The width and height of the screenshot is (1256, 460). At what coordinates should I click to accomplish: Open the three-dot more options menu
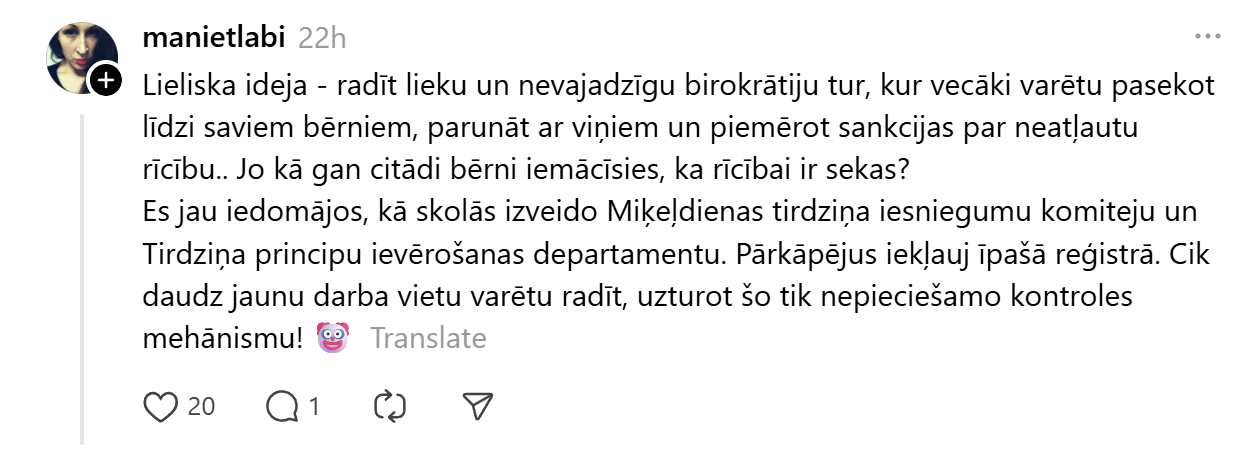1208,38
